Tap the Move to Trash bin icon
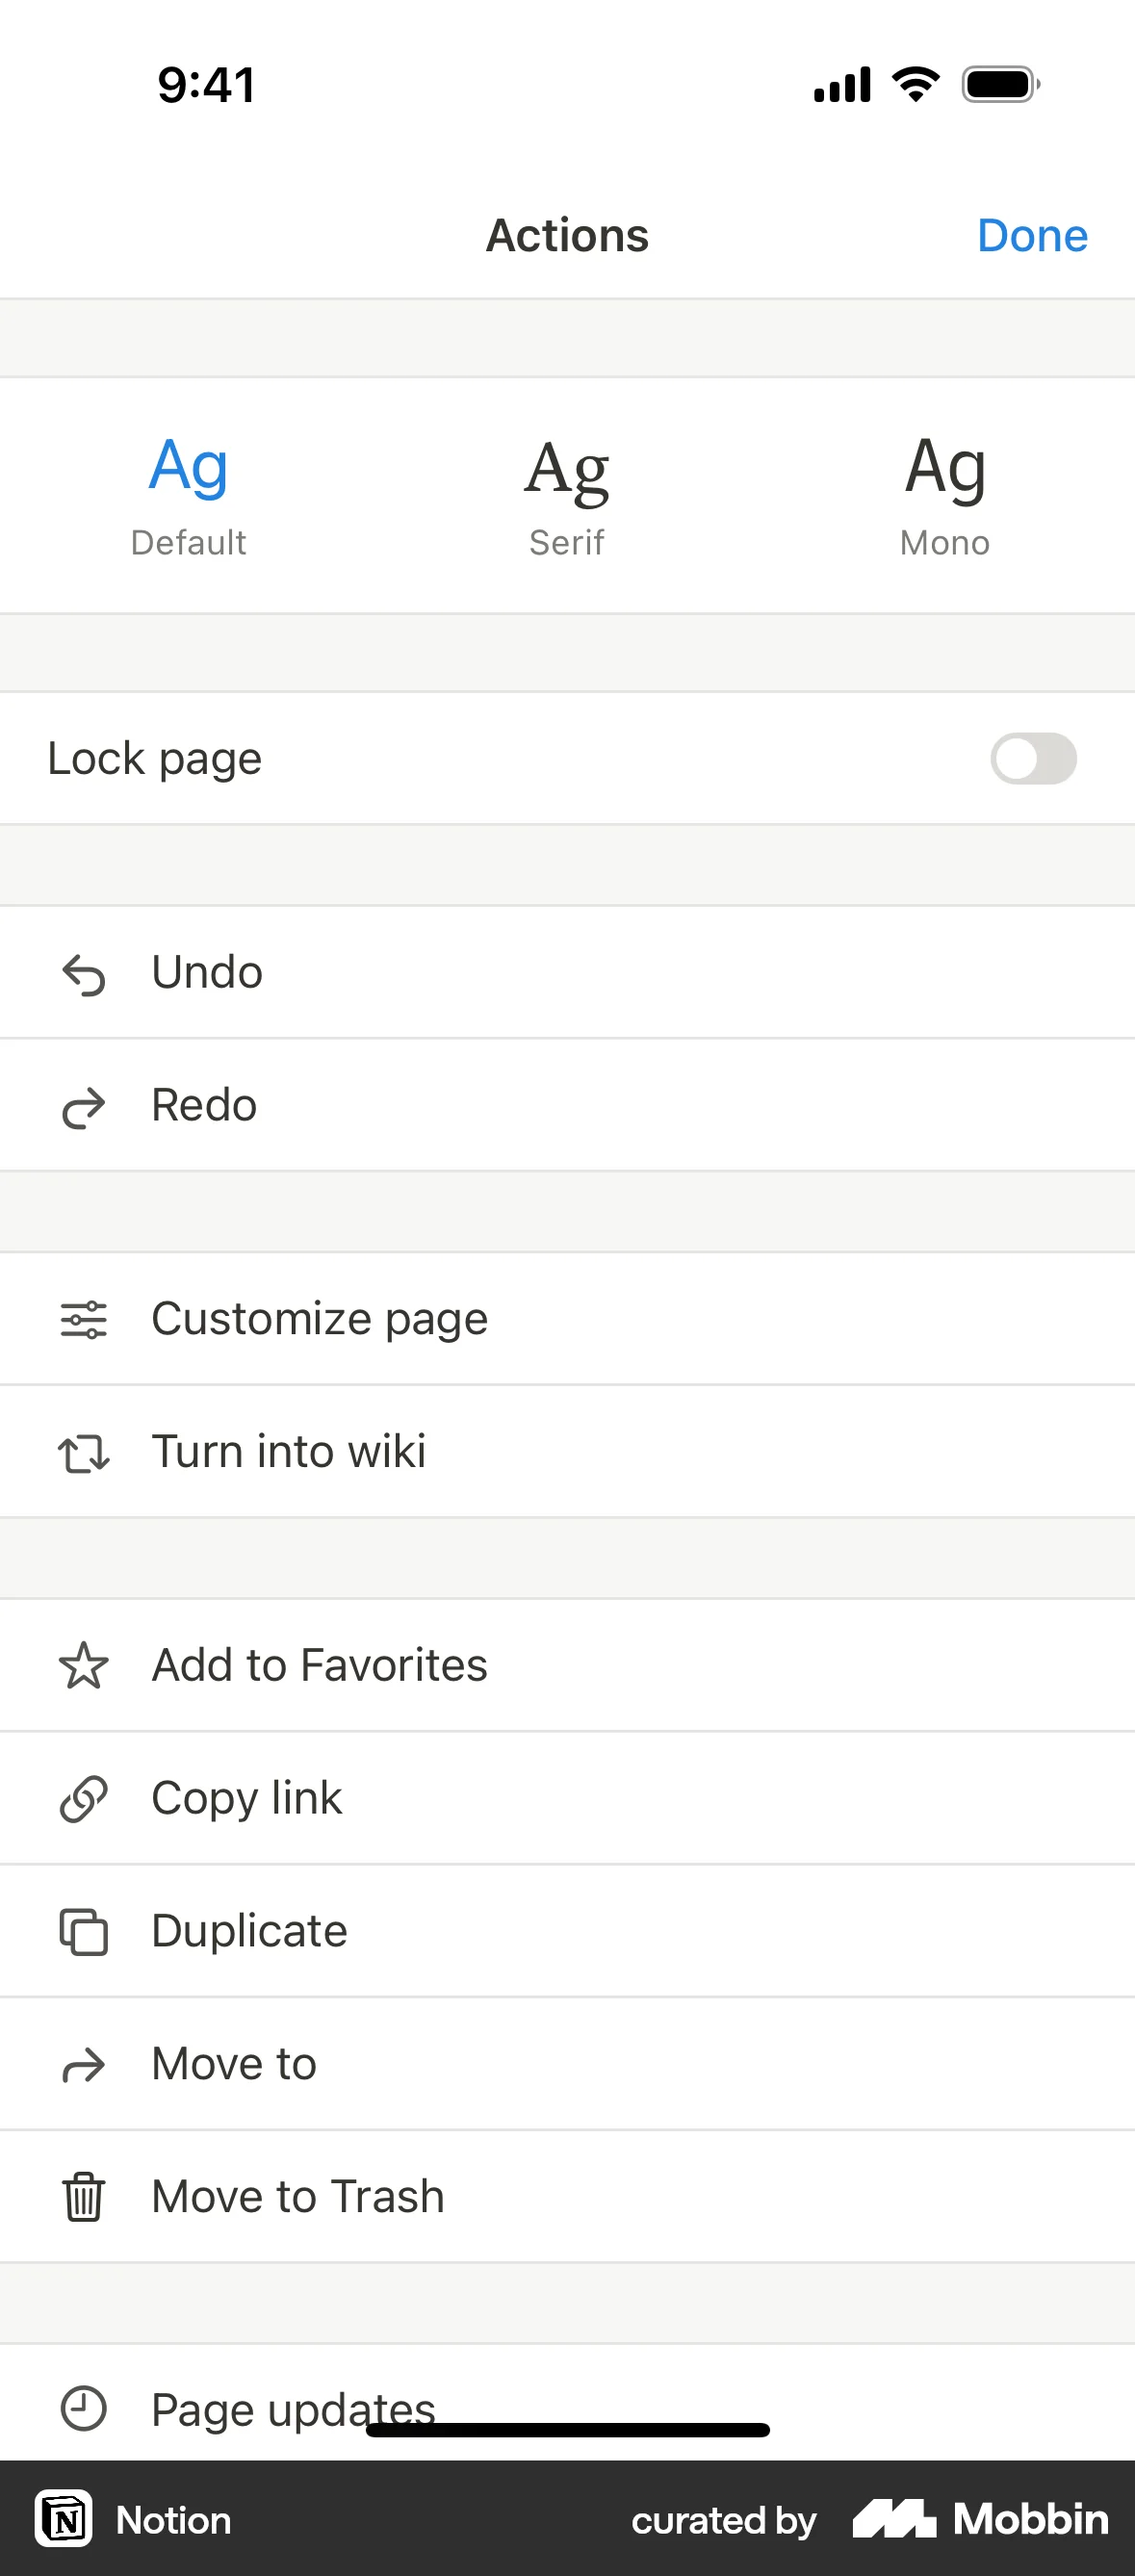The height and width of the screenshot is (2576, 1135). [x=83, y=2197]
